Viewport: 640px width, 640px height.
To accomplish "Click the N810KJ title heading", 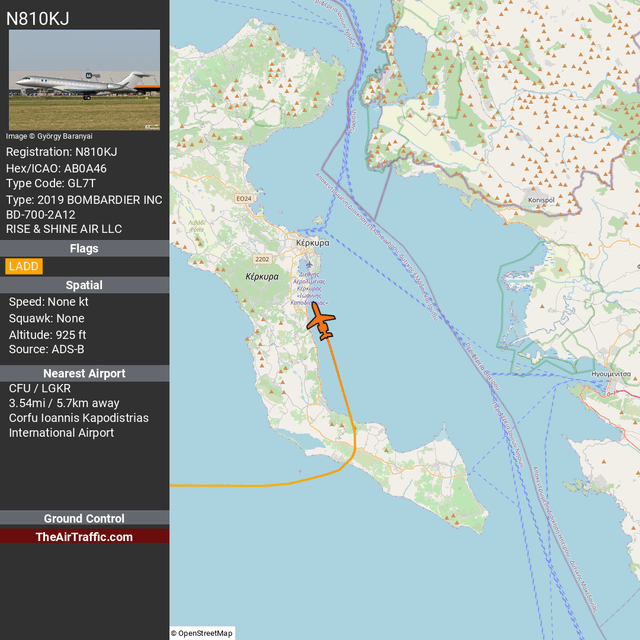I will (38, 18).
